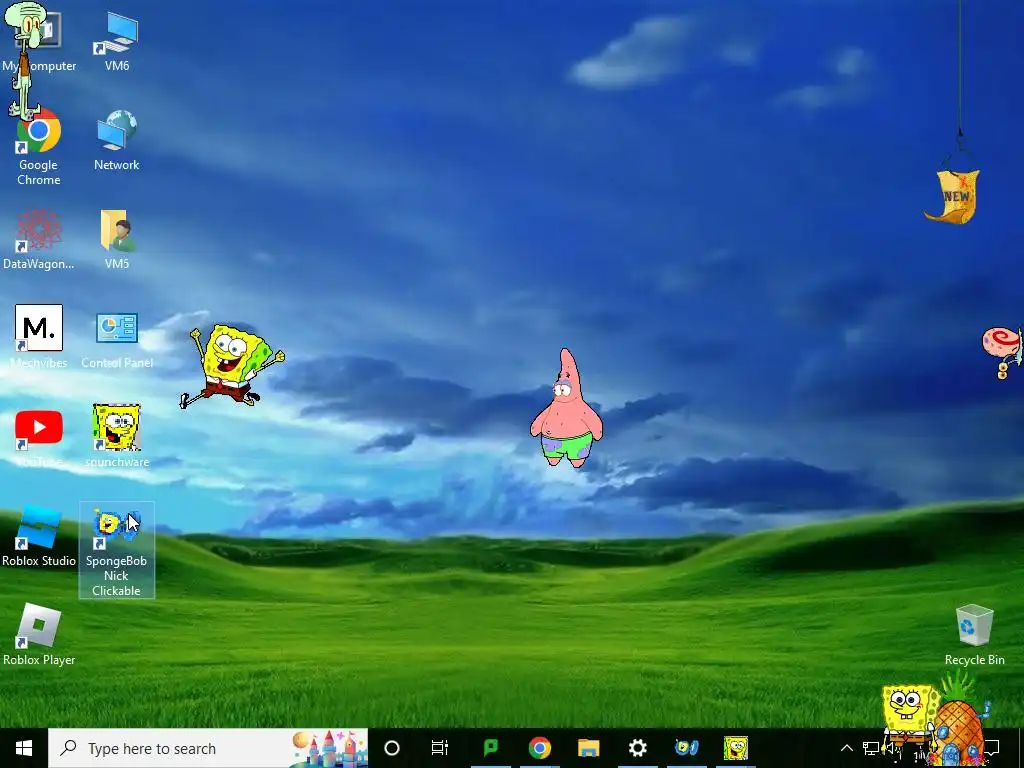The image size is (1024, 768).
Task: Open the VM5 user folder
Action: 117,240
